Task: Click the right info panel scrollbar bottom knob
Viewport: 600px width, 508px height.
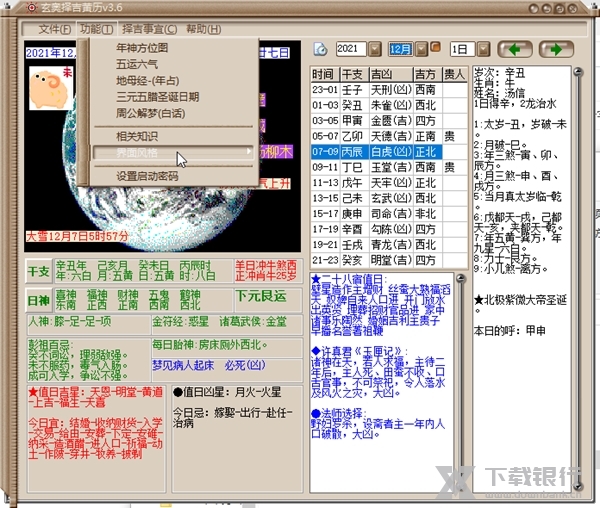Action: (x=578, y=486)
